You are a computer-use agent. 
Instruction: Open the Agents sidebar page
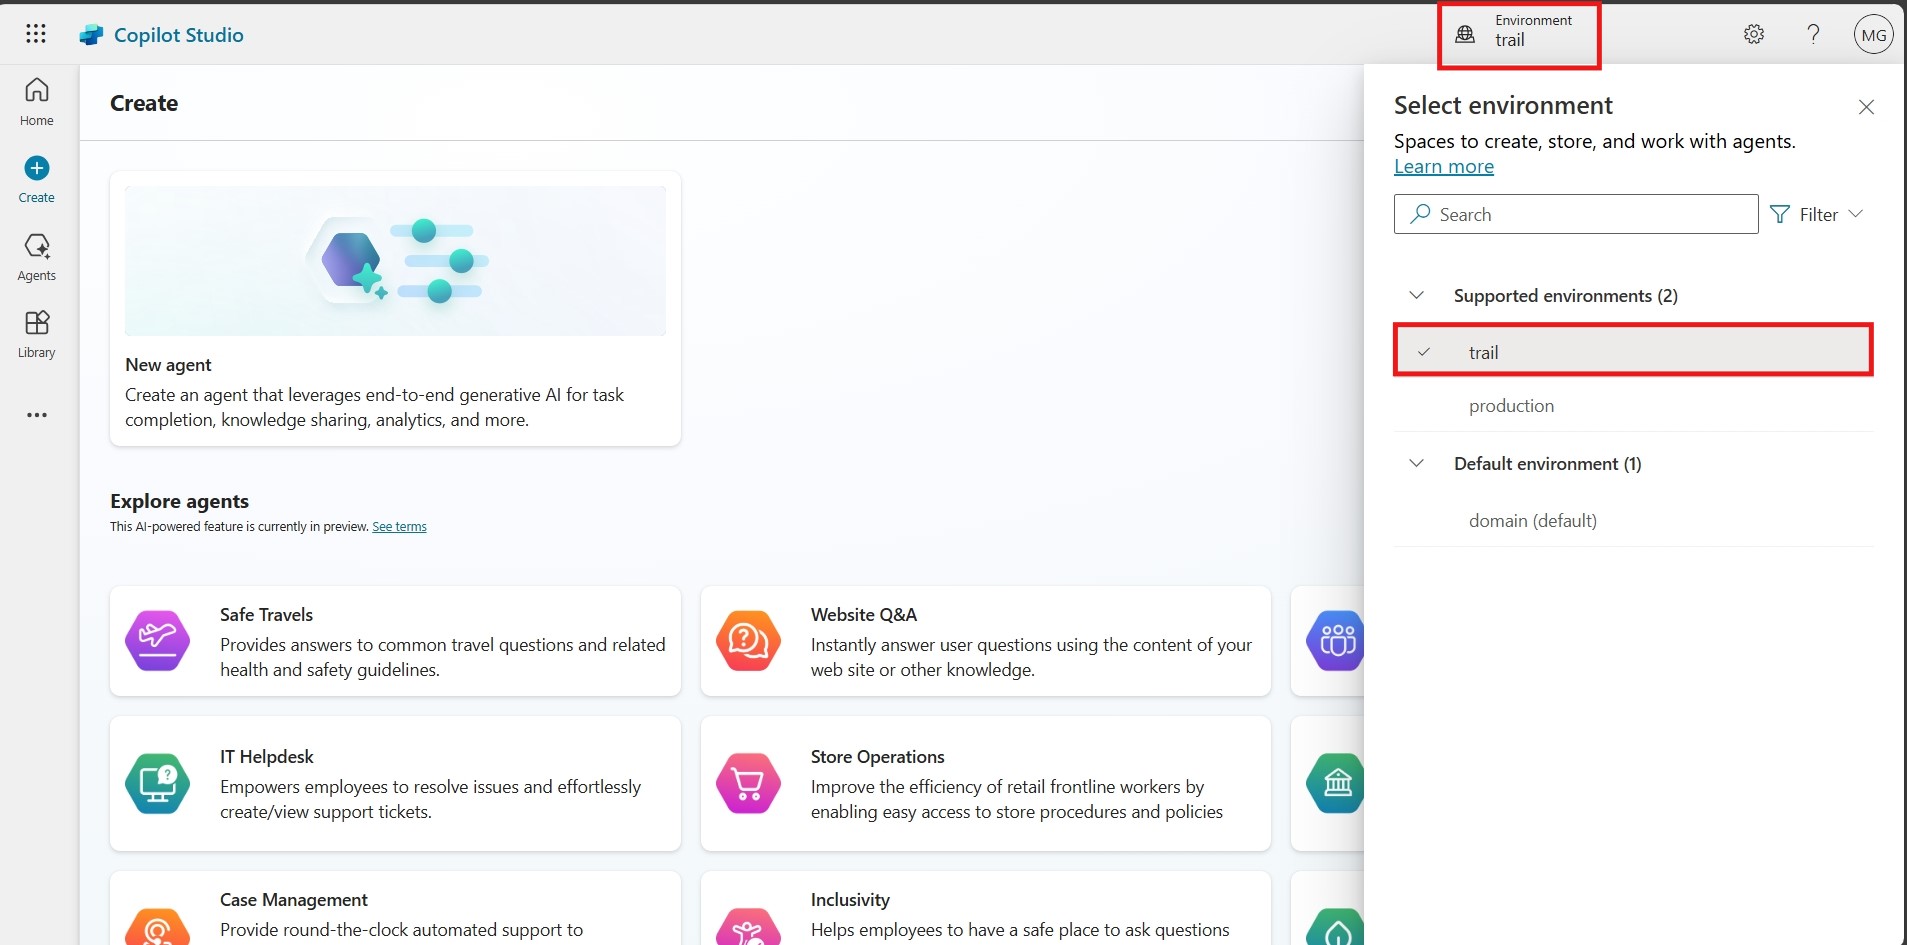pyautogui.click(x=37, y=257)
